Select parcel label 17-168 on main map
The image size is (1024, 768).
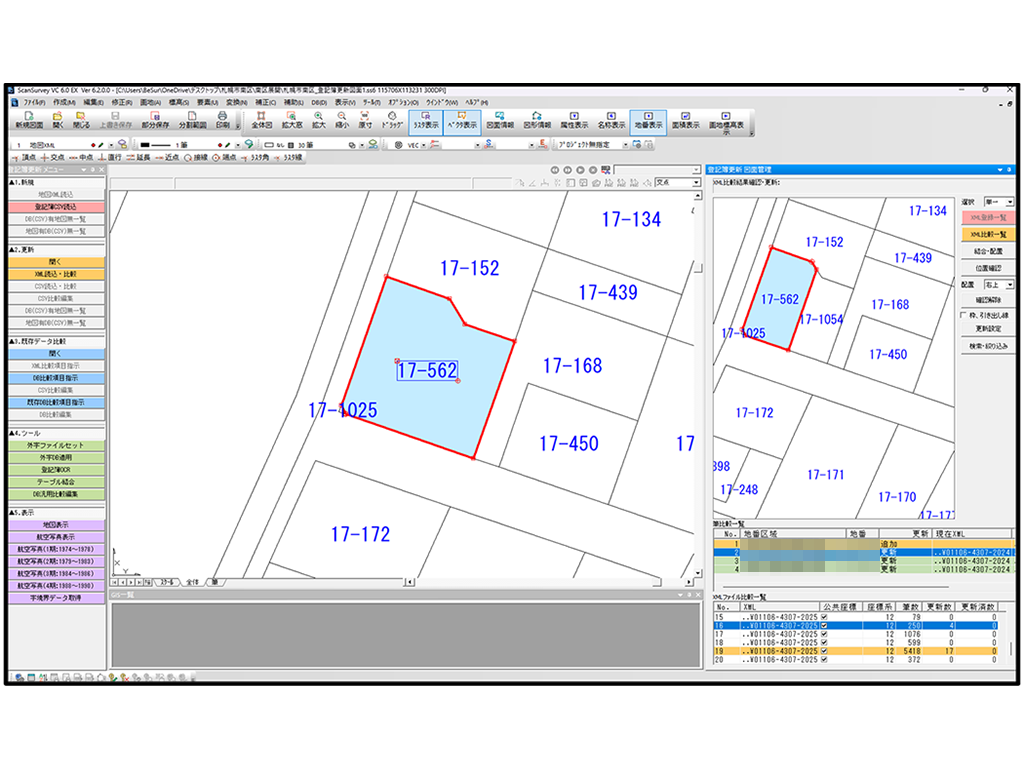[x=572, y=366]
